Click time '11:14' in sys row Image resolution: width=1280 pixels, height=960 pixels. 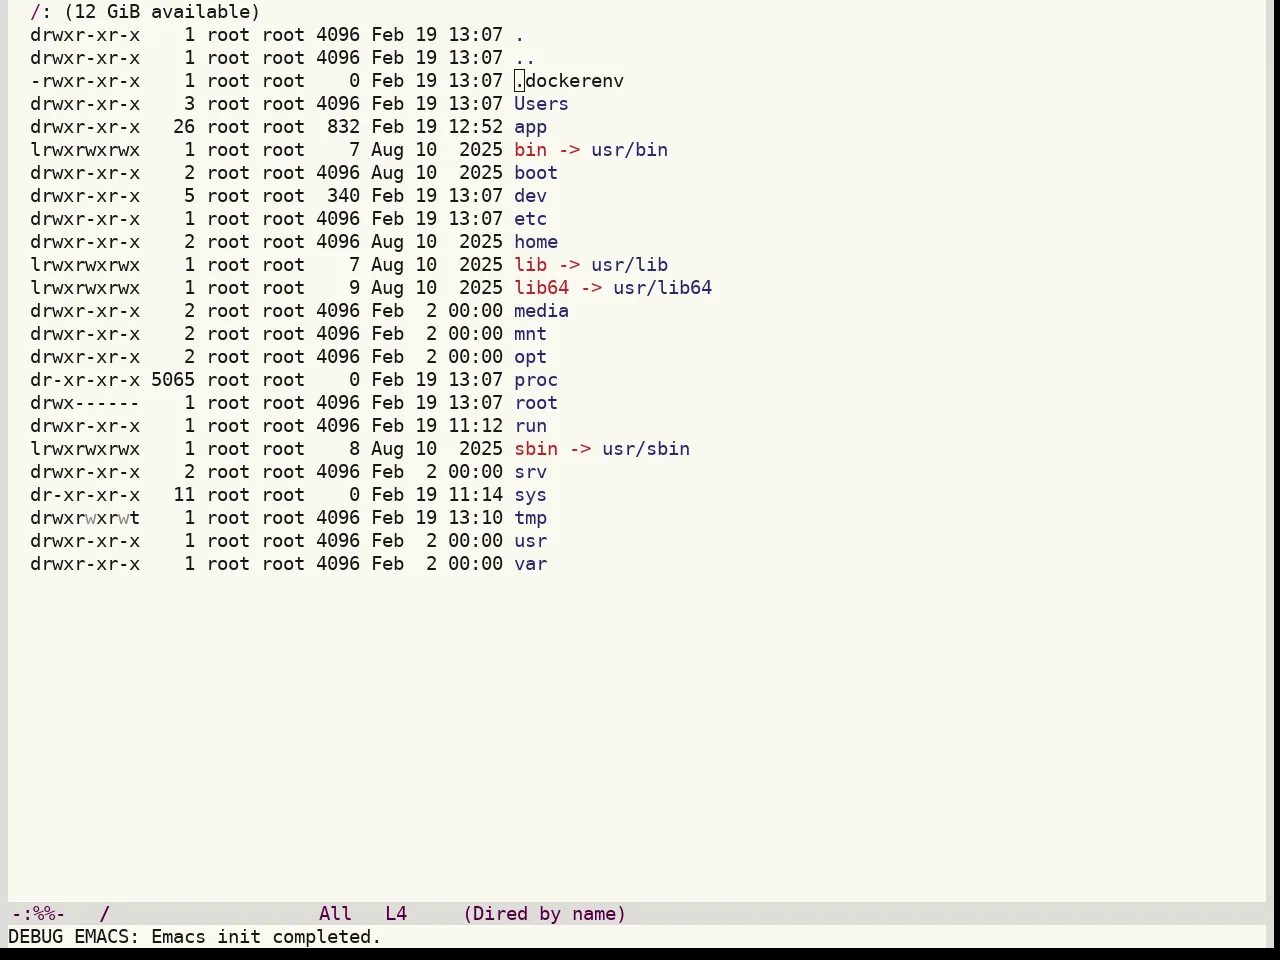[x=475, y=495]
